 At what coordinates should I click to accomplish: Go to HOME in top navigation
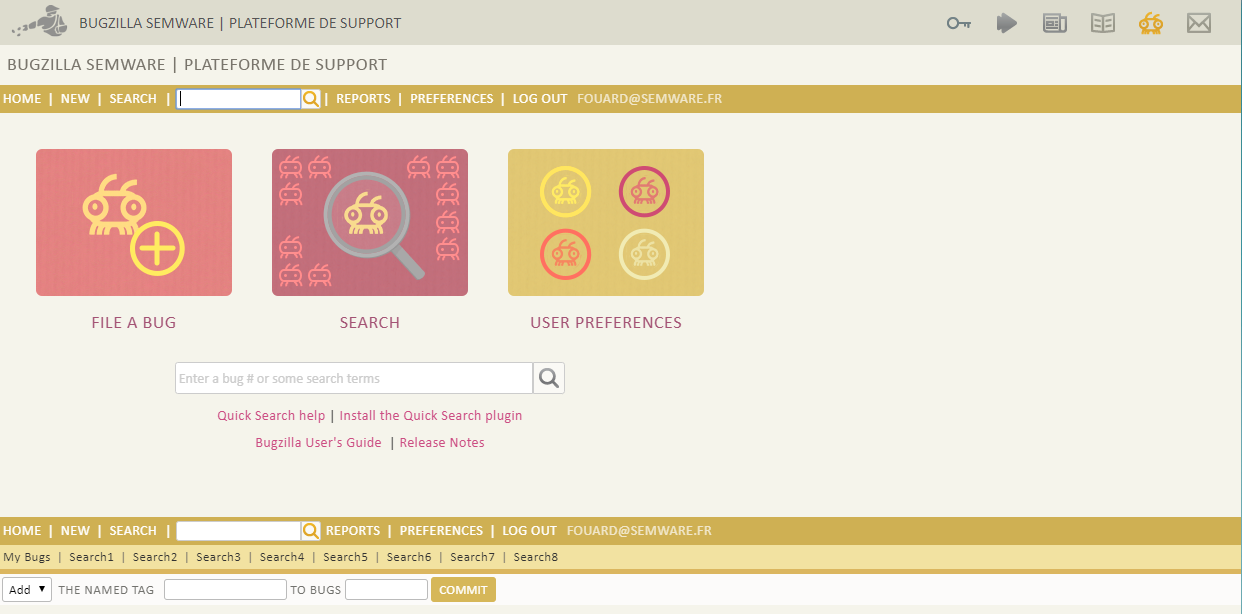coord(22,99)
